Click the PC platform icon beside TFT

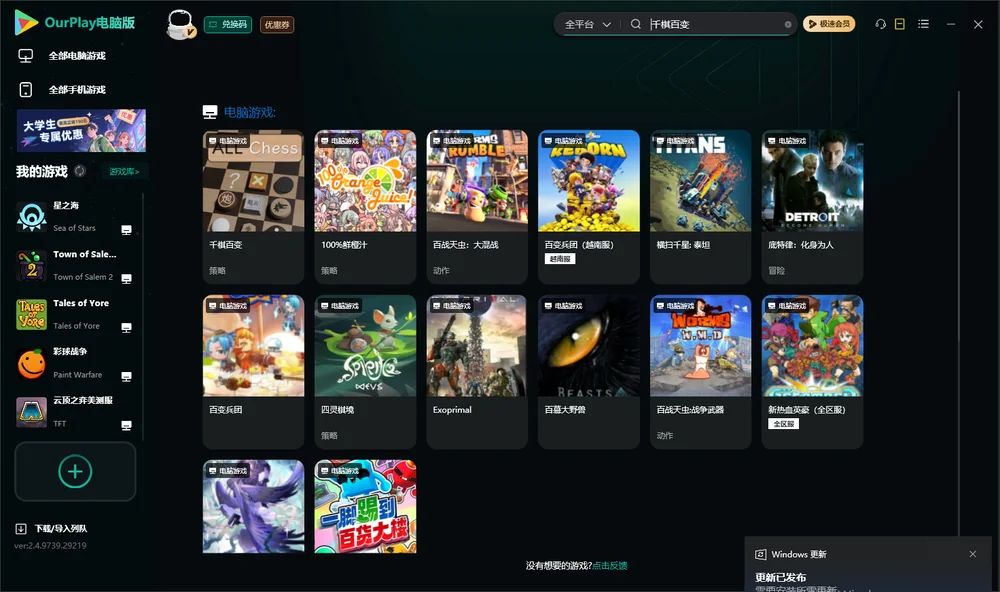(126, 426)
